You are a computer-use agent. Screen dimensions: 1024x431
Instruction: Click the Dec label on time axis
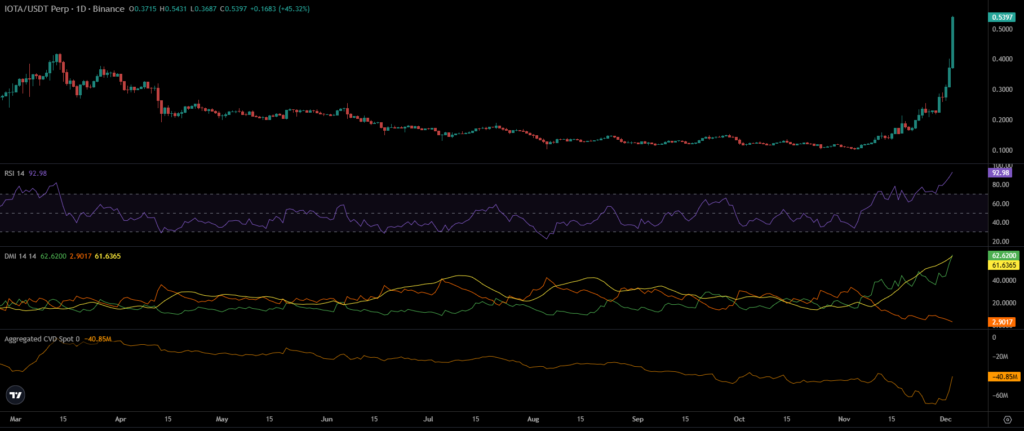pos(946,419)
